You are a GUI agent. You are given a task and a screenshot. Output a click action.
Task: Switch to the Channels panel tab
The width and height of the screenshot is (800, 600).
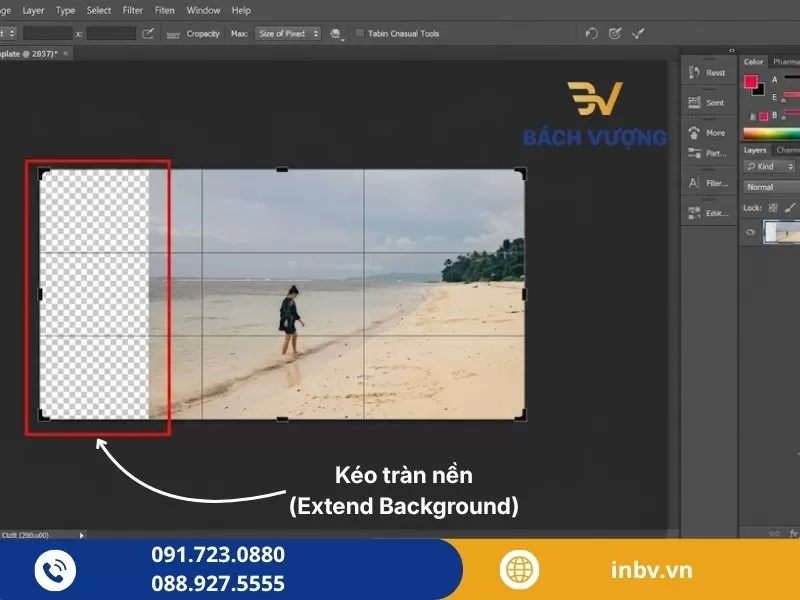787,150
